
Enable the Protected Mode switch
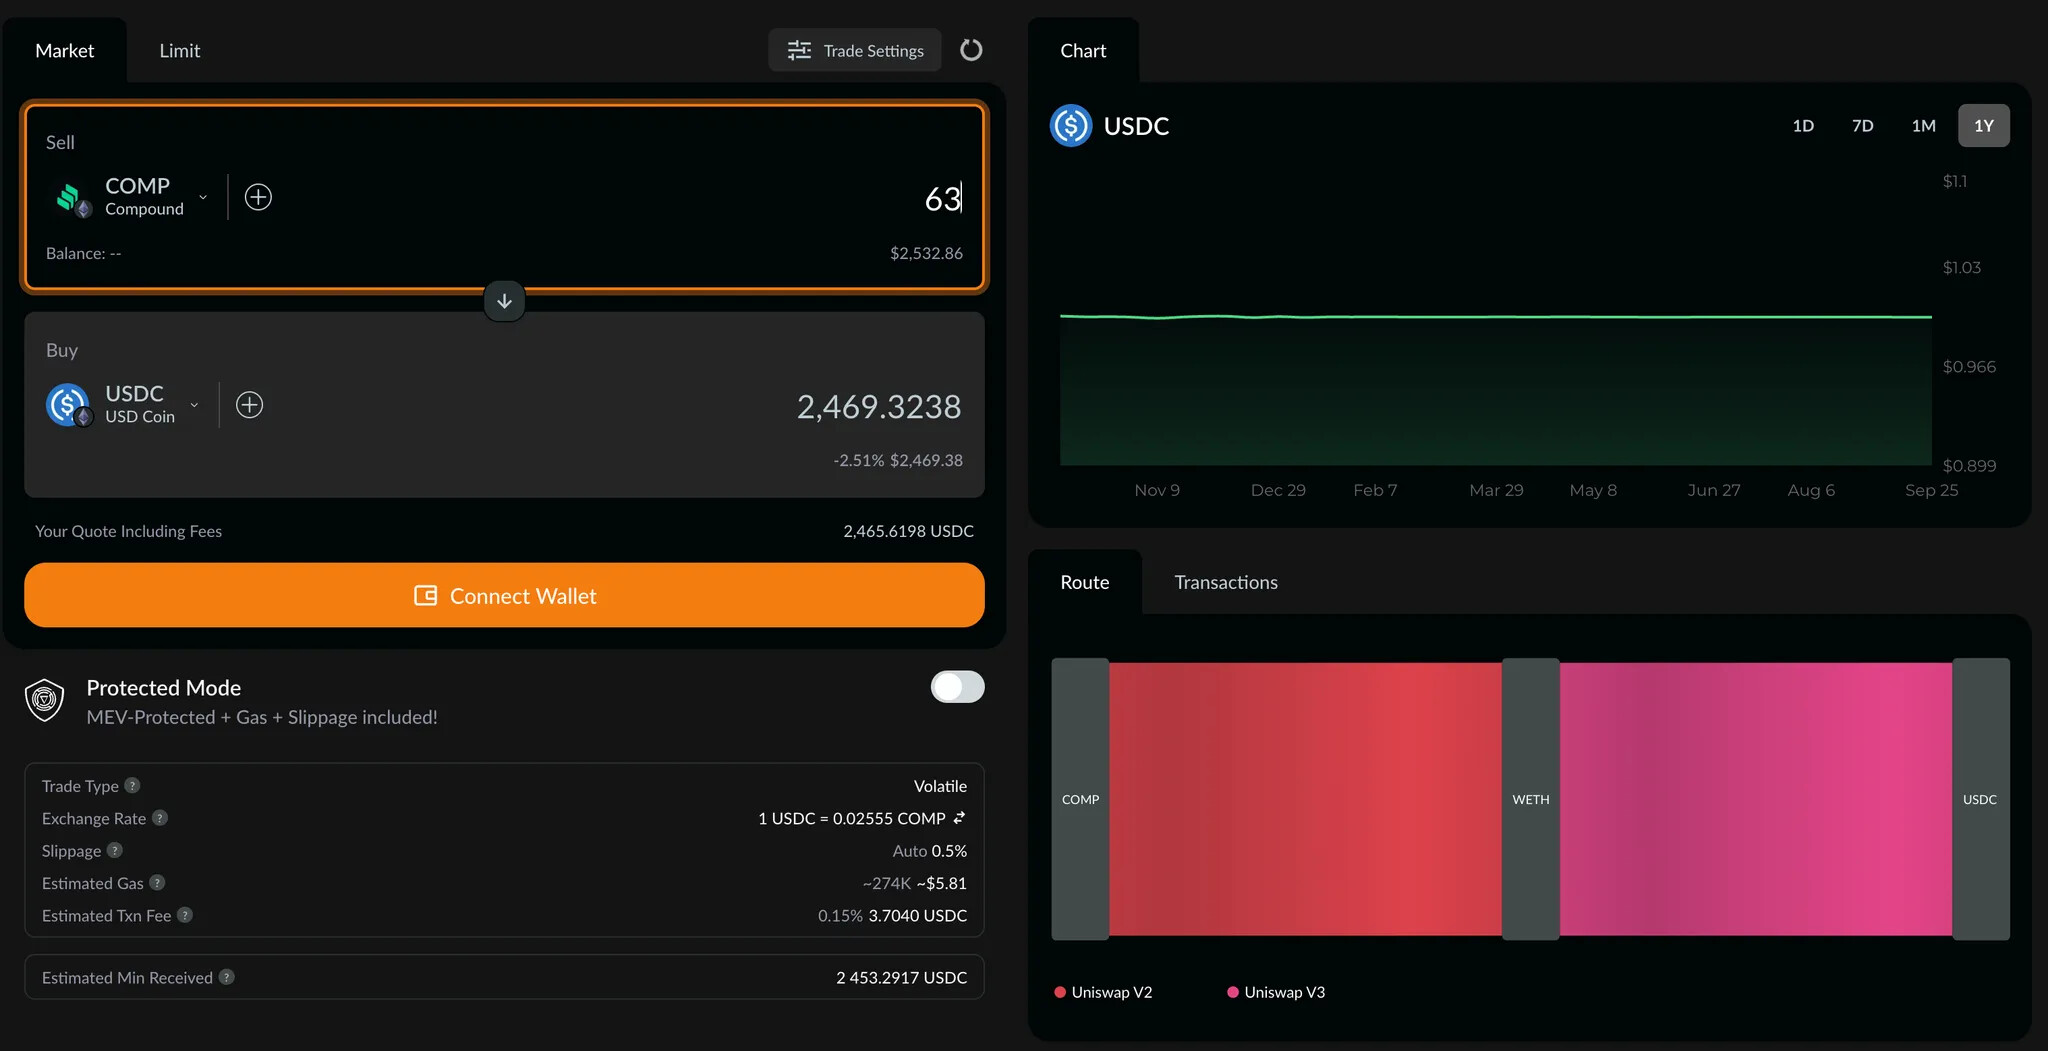point(957,687)
